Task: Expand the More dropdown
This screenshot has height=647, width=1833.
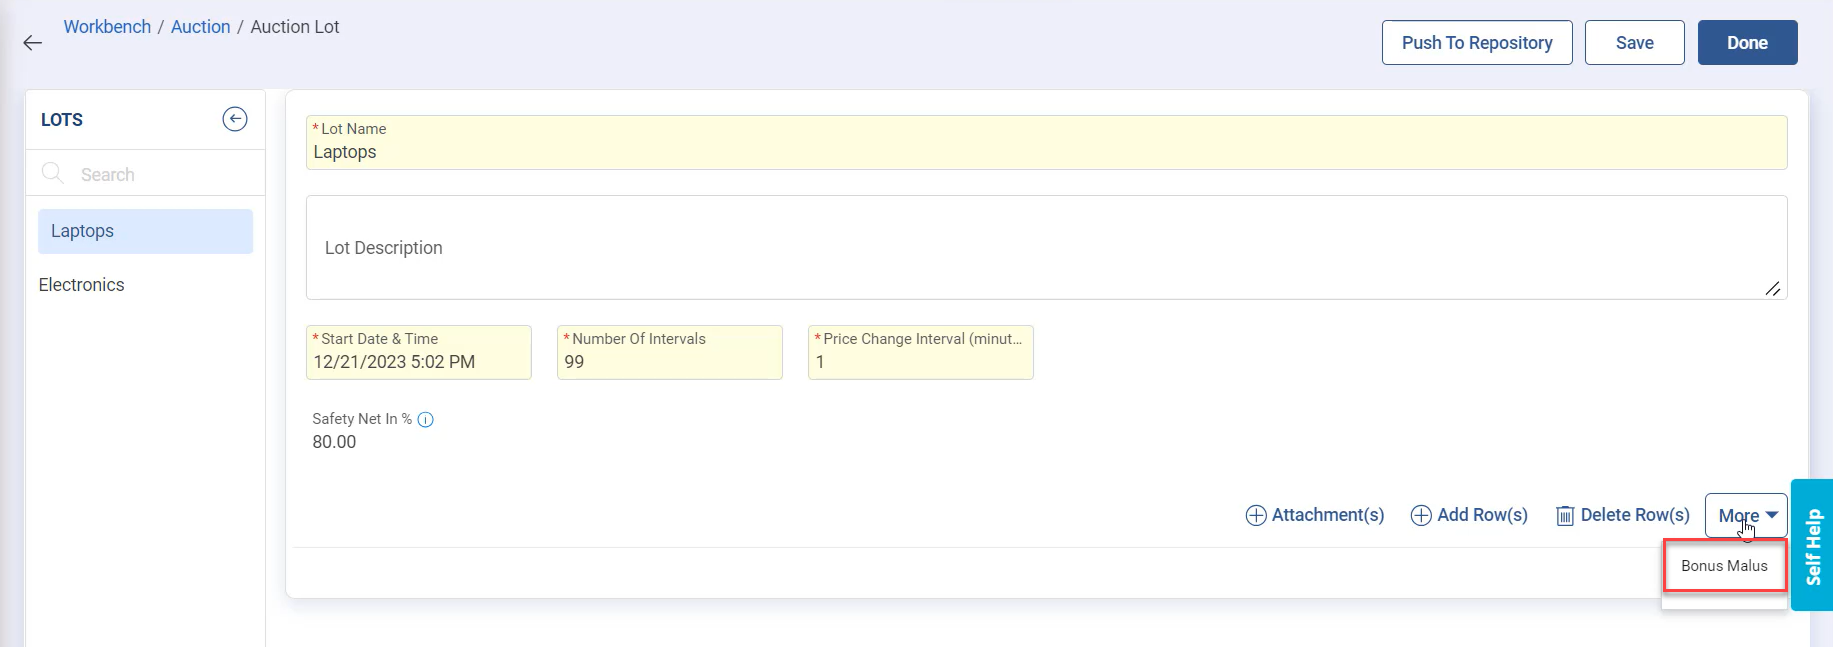Action: (1746, 515)
